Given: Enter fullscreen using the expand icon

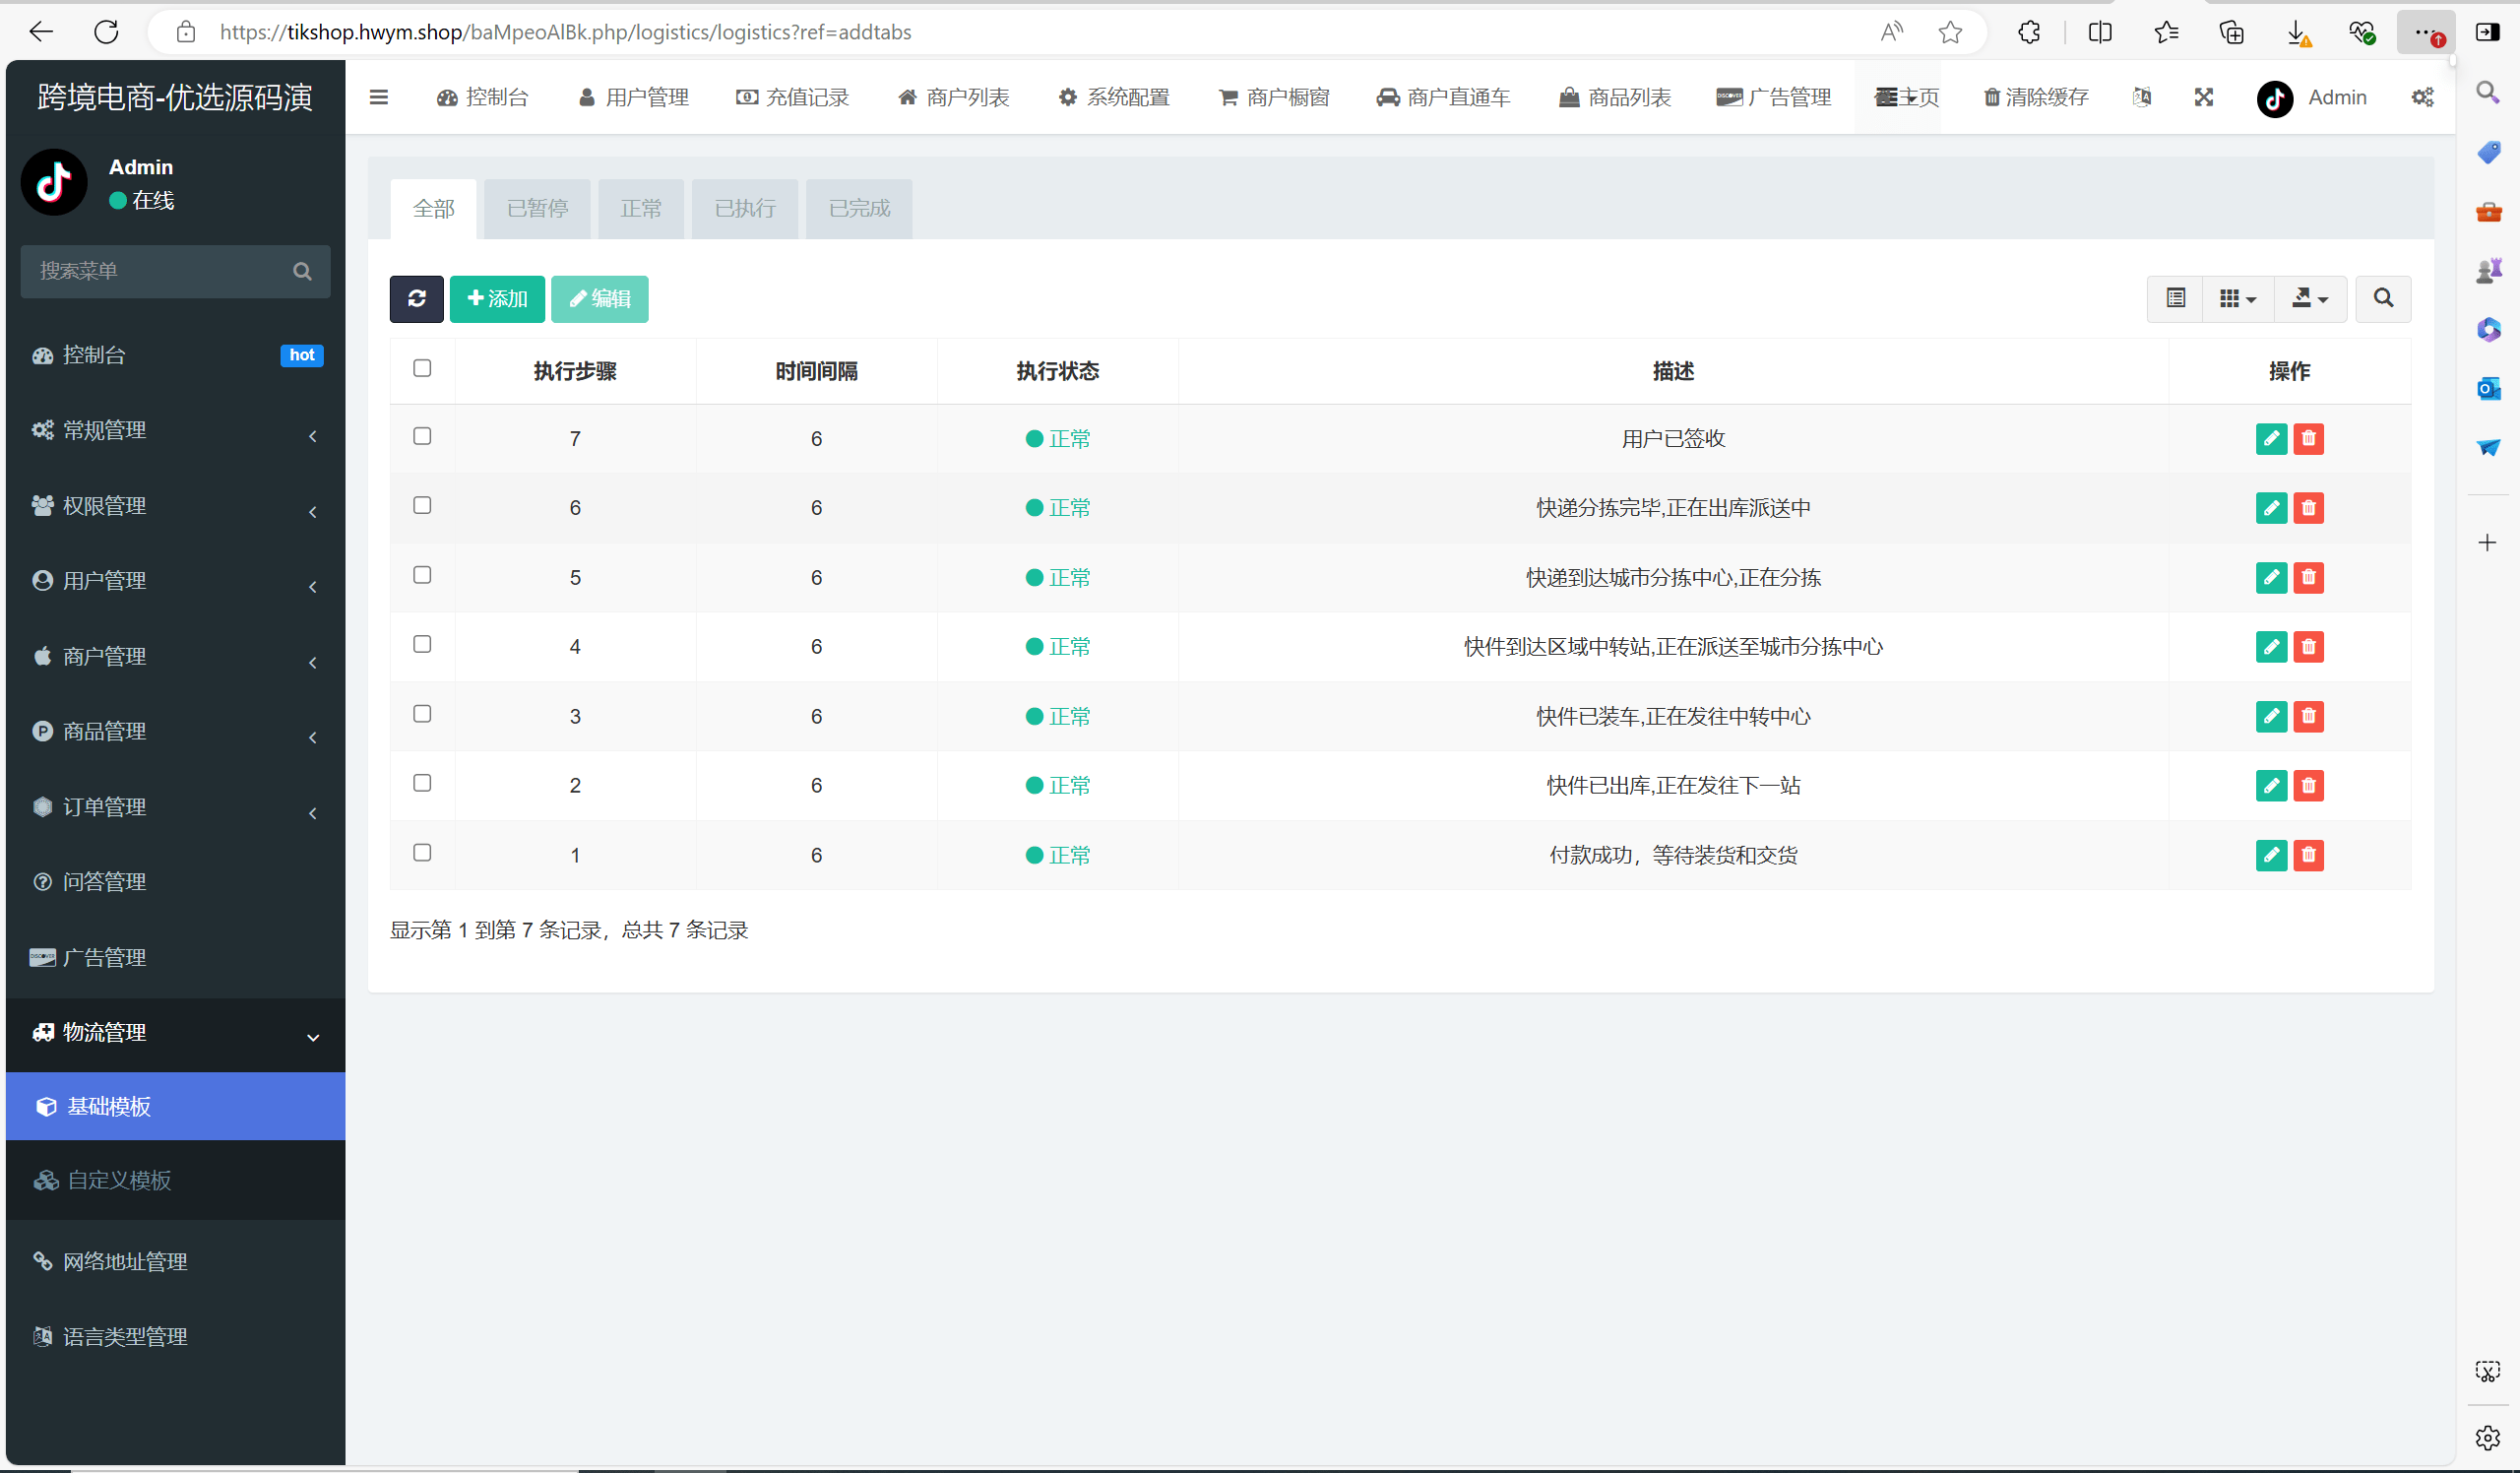Looking at the screenshot, I should pos(2203,97).
